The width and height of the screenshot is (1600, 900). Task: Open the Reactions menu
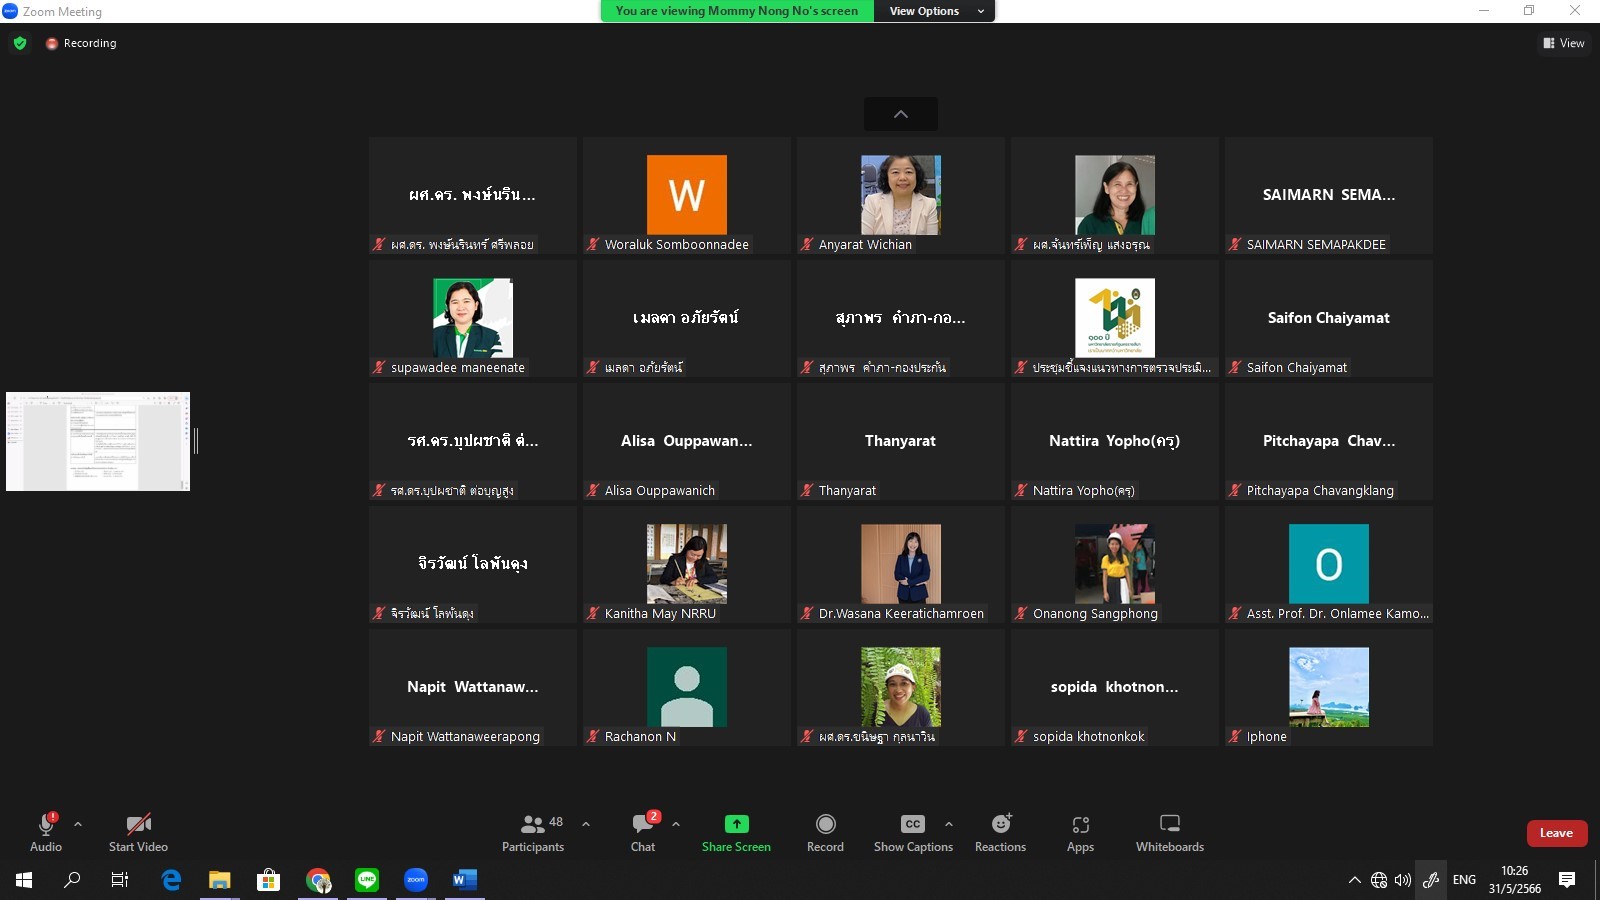click(x=1000, y=832)
